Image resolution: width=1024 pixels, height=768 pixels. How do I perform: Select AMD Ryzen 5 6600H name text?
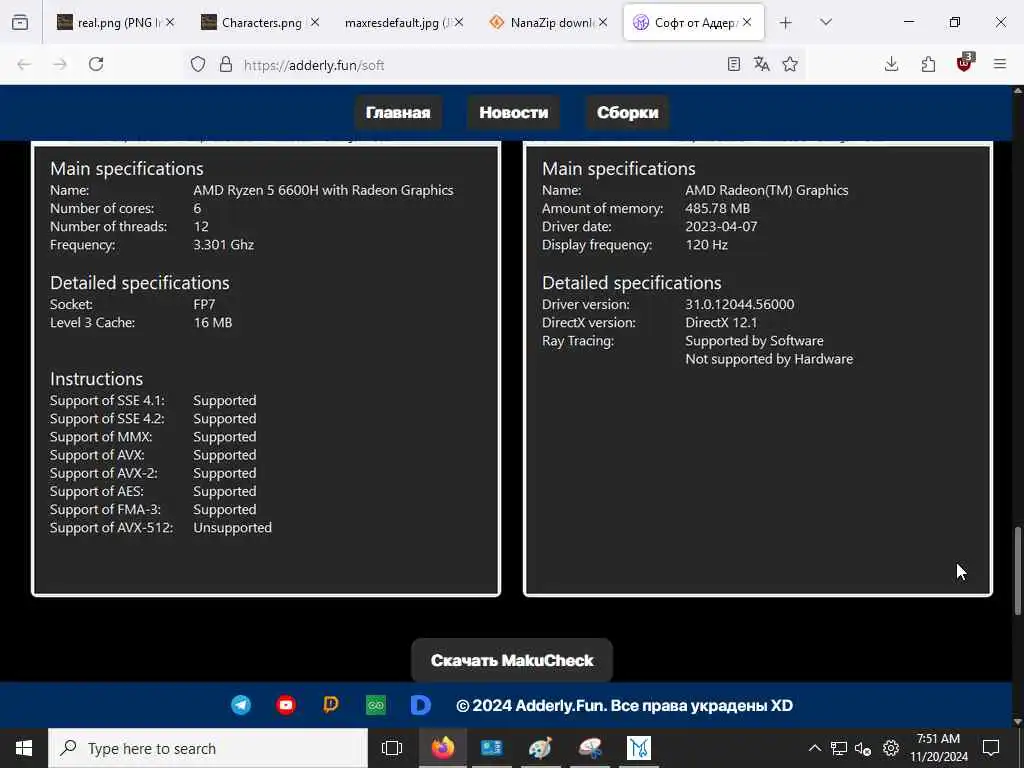click(x=323, y=190)
